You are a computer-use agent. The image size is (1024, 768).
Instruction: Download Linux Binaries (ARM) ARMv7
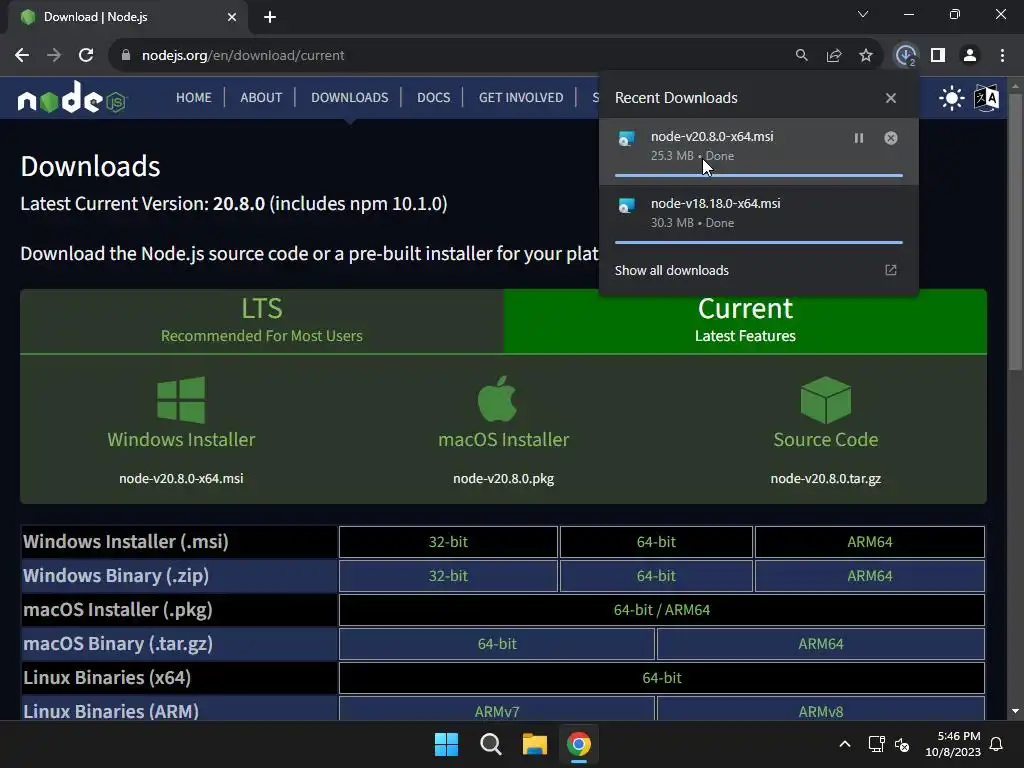point(497,711)
